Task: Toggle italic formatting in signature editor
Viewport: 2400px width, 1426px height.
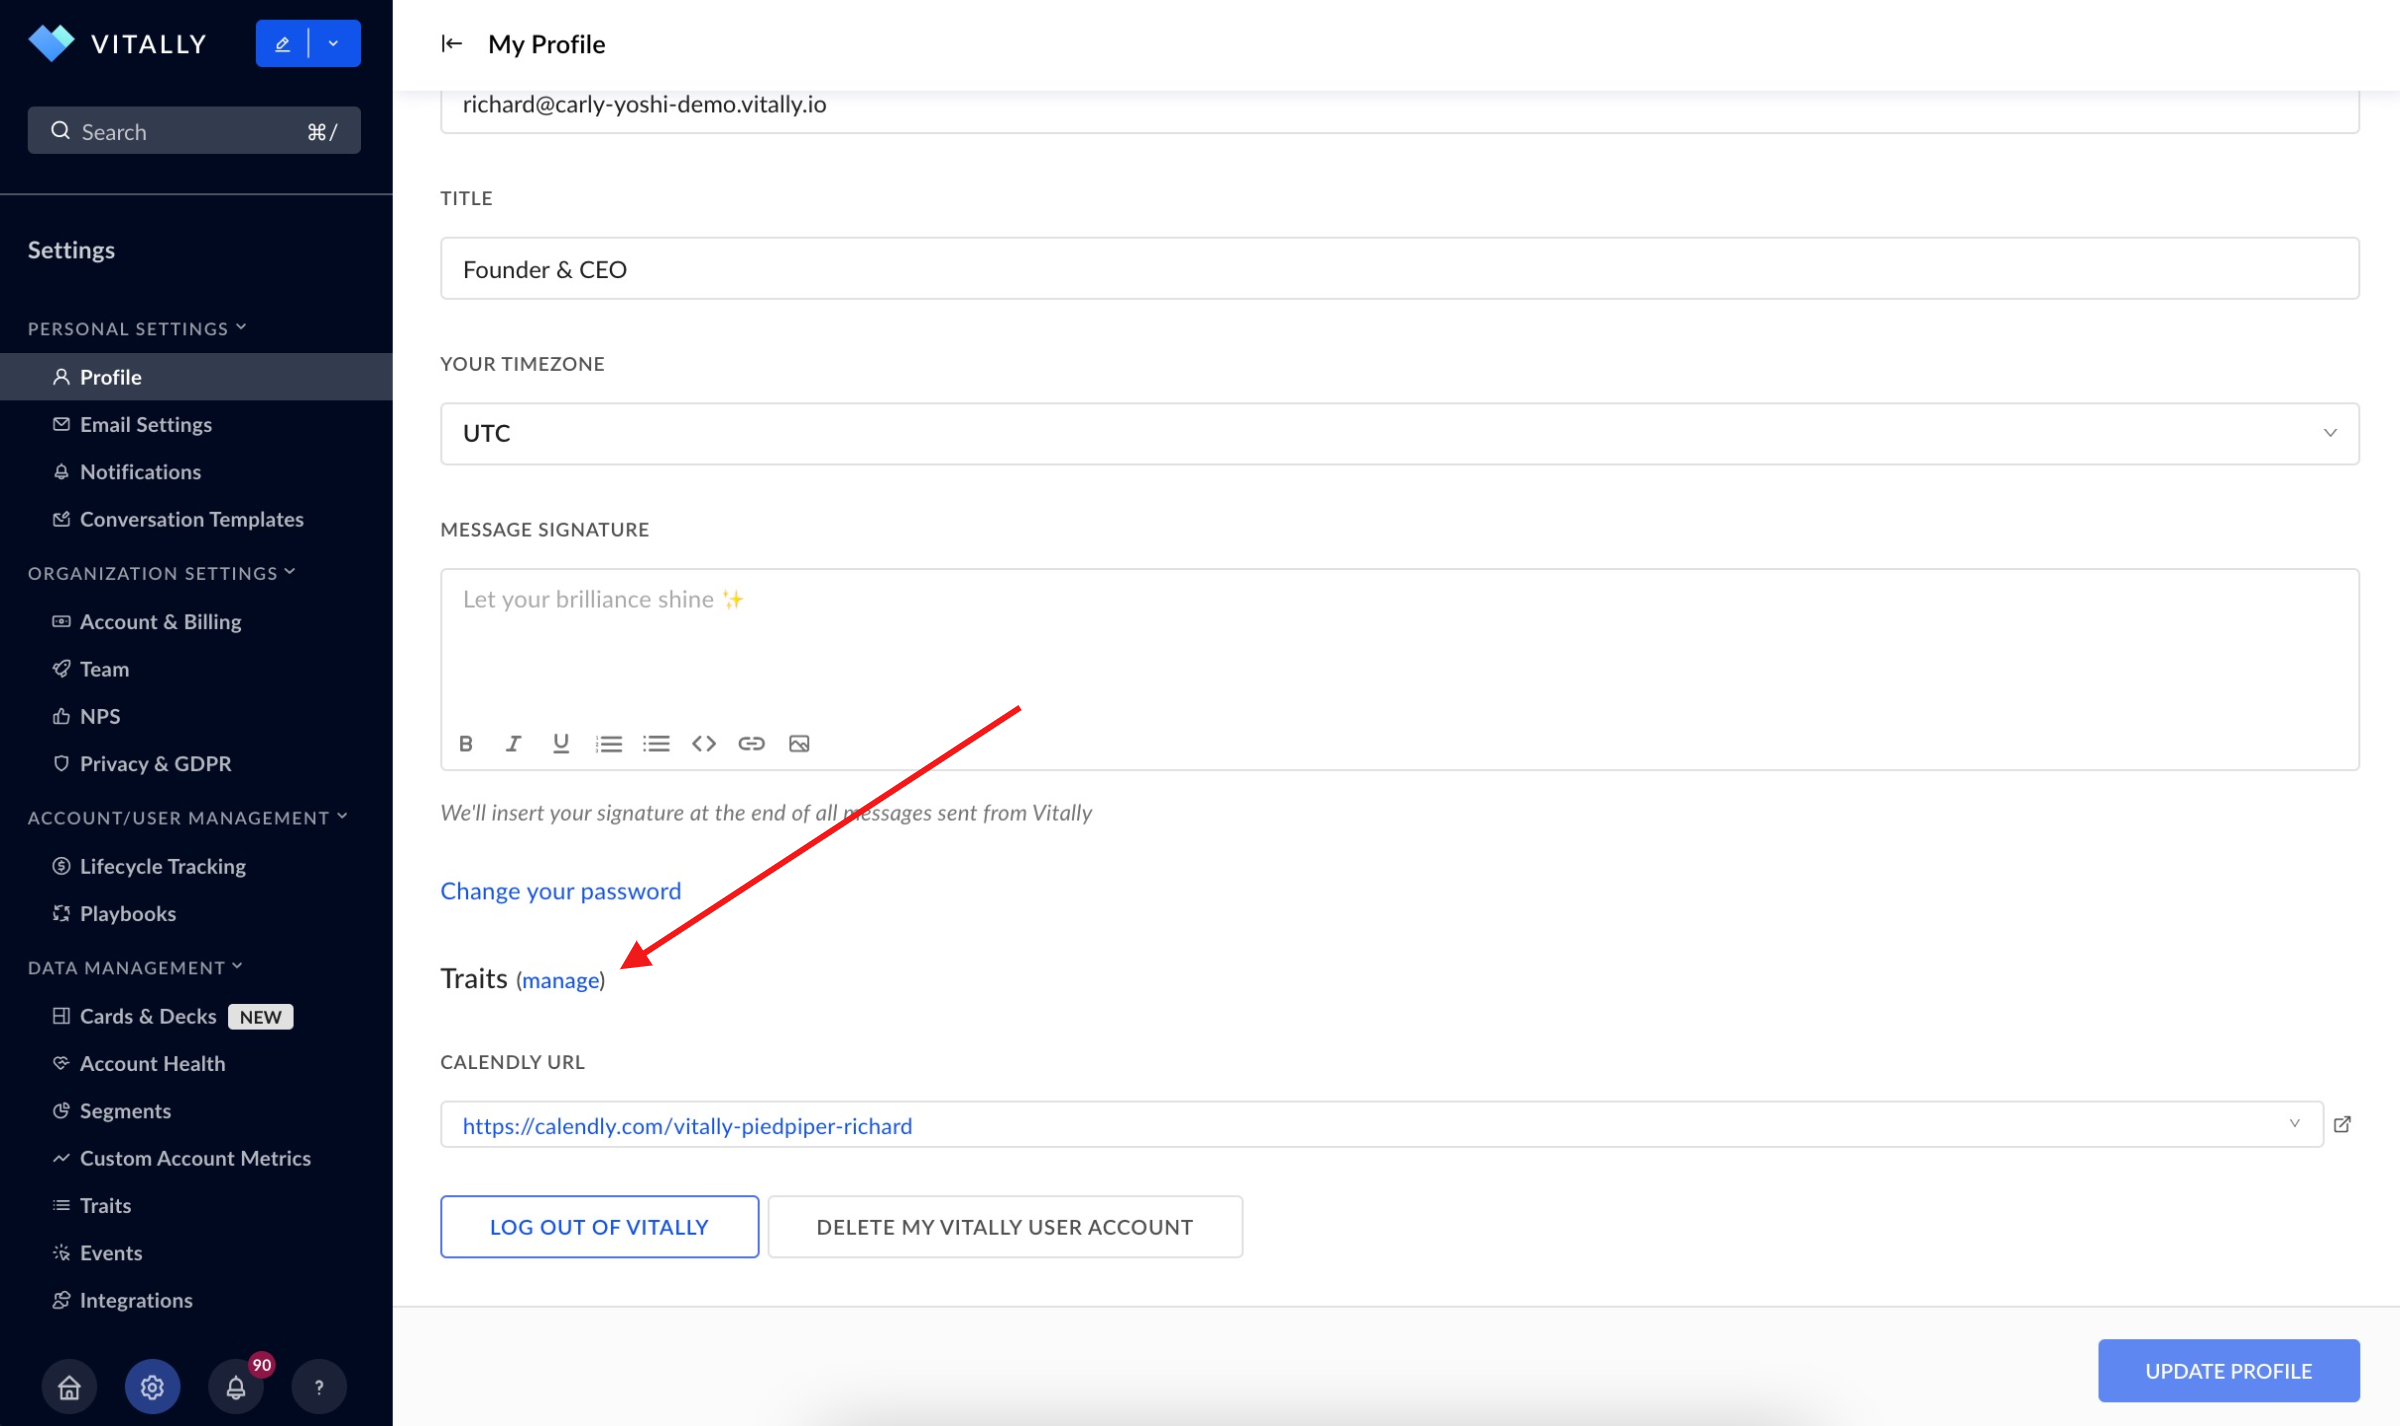Action: coord(513,743)
